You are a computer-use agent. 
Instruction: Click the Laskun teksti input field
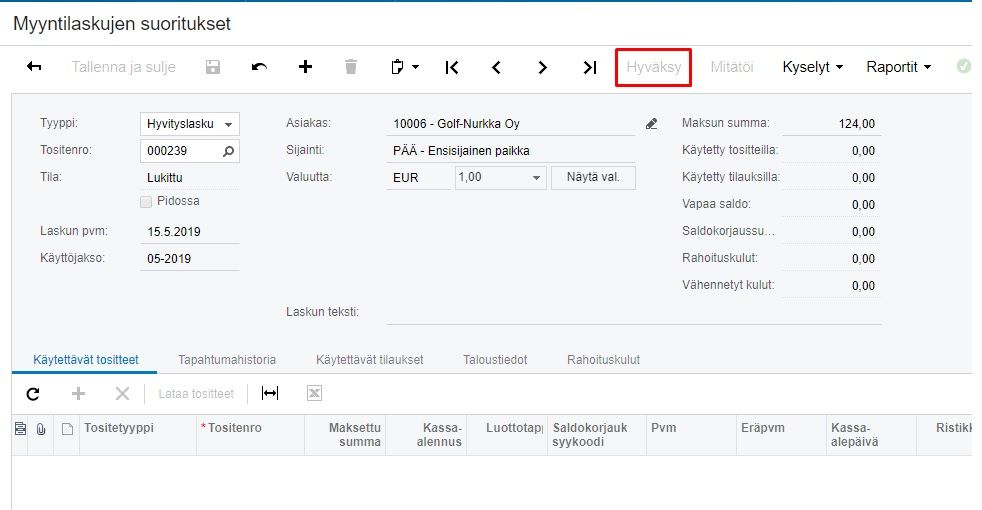[x=633, y=312]
